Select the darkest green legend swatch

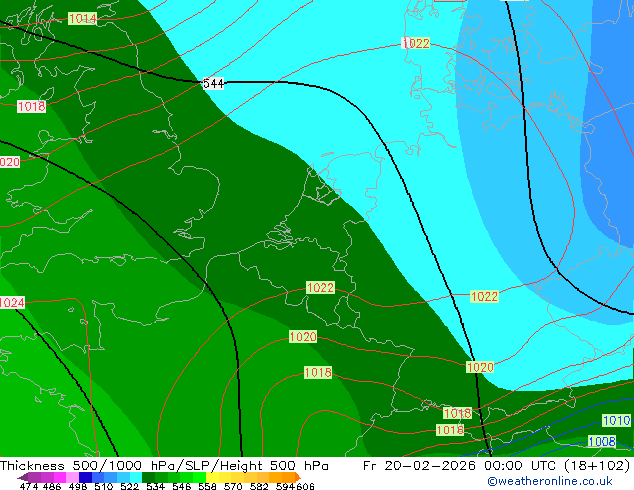coord(148,477)
